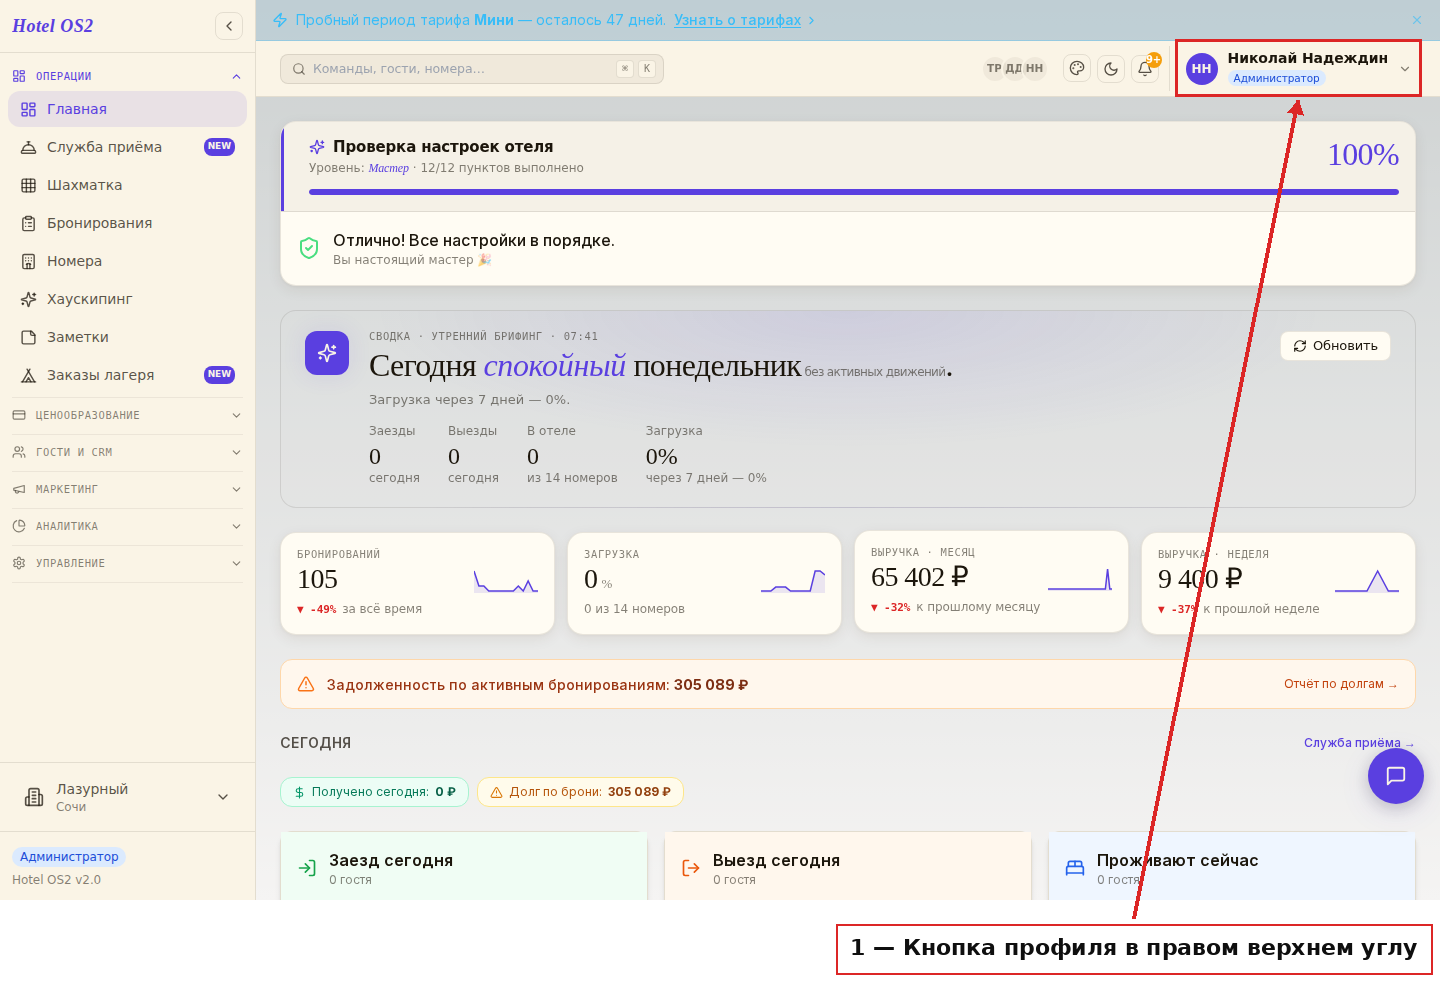Open the Выручка месяц stat card
The height and width of the screenshot is (998, 1440).
pyautogui.click(x=992, y=581)
